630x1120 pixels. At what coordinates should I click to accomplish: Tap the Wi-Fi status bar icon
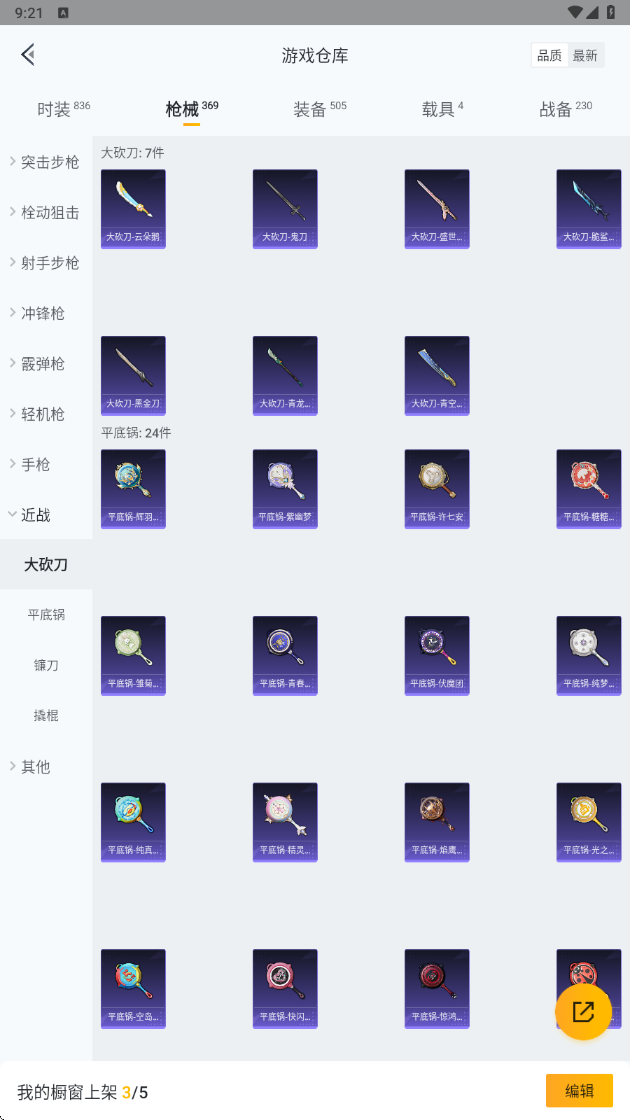point(575,12)
